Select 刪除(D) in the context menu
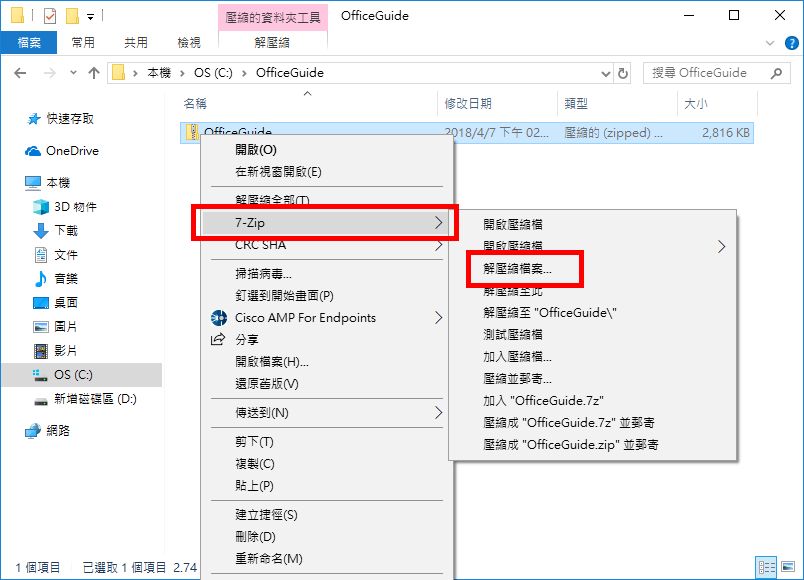This screenshot has height=580, width=804. (255, 537)
